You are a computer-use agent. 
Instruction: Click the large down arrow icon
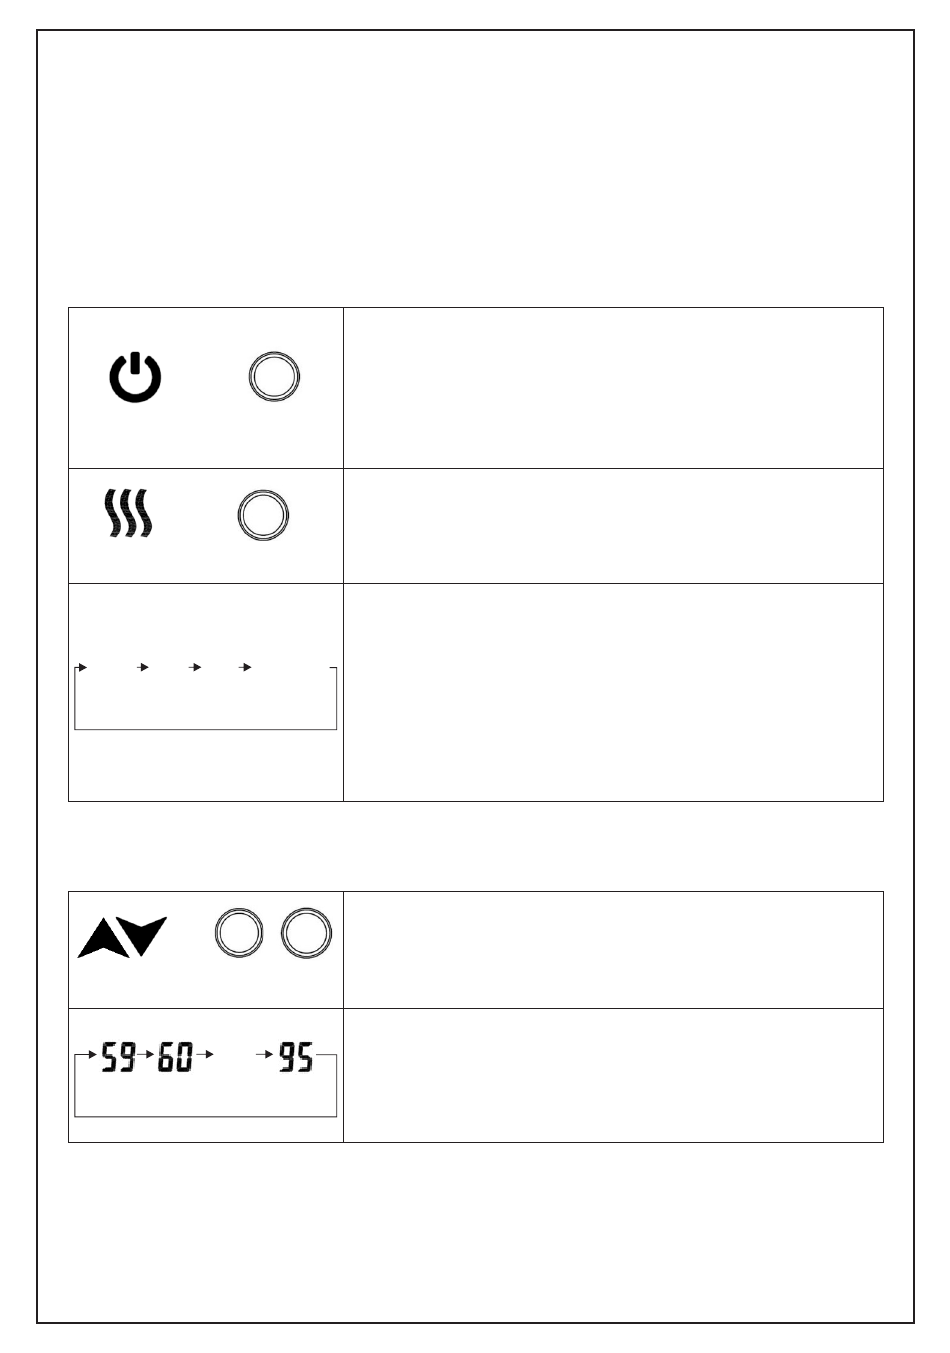148,936
